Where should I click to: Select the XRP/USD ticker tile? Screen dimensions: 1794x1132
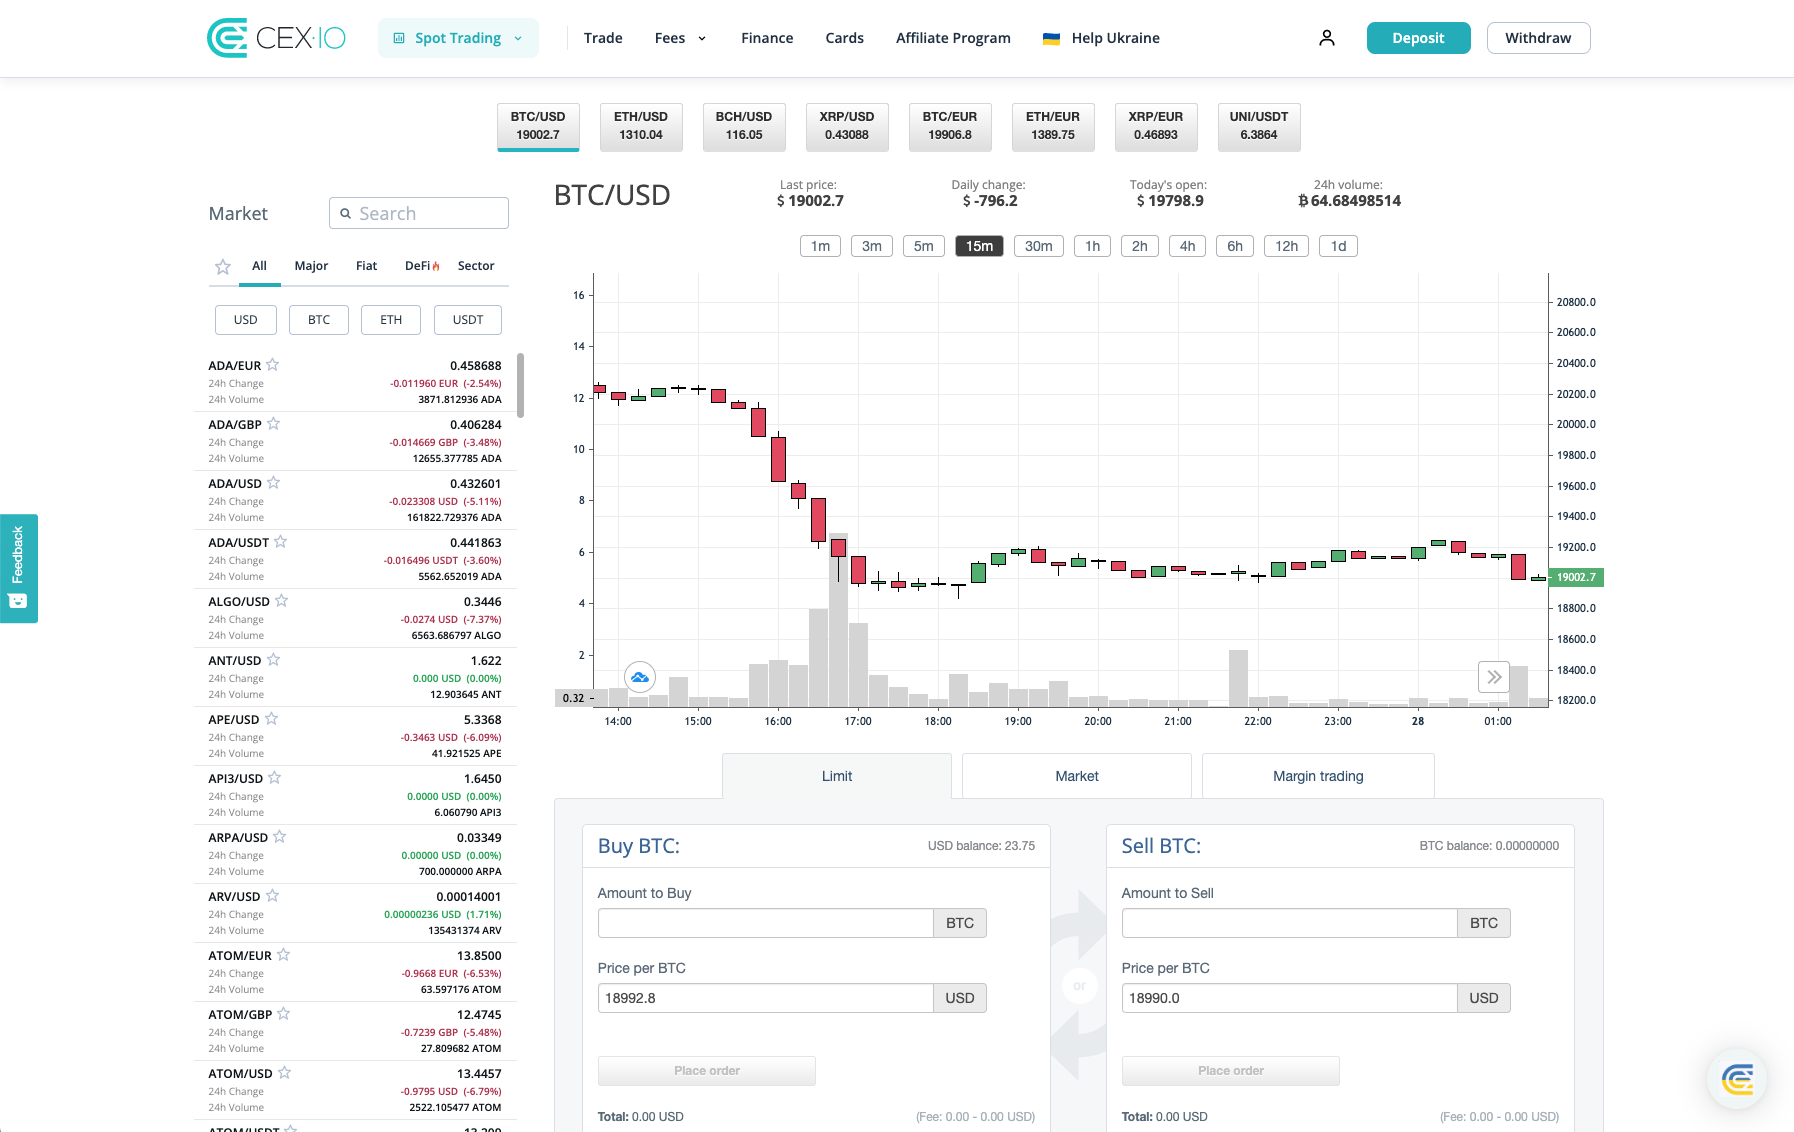[x=847, y=126]
